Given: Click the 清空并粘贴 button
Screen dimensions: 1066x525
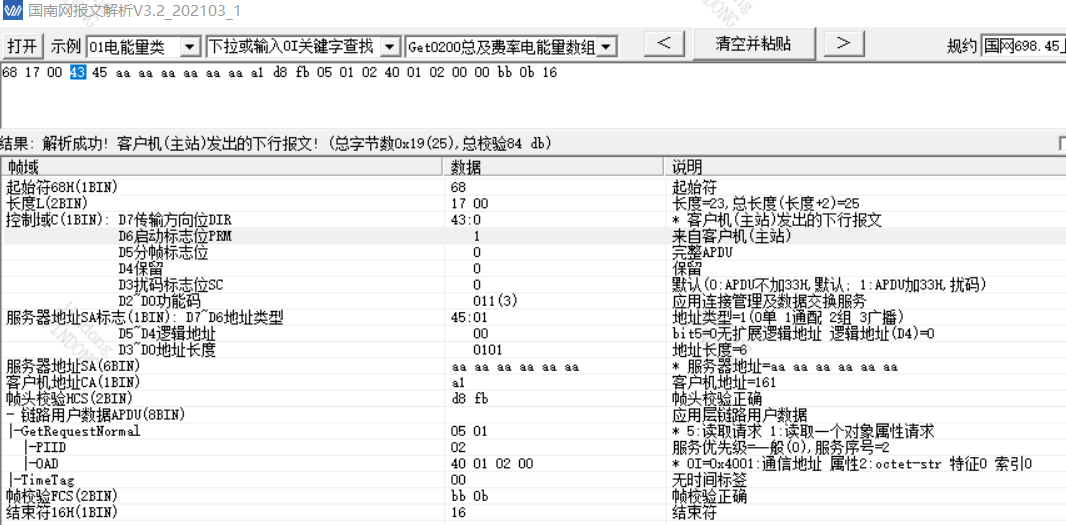Looking at the screenshot, I should [x=753, y=44].
